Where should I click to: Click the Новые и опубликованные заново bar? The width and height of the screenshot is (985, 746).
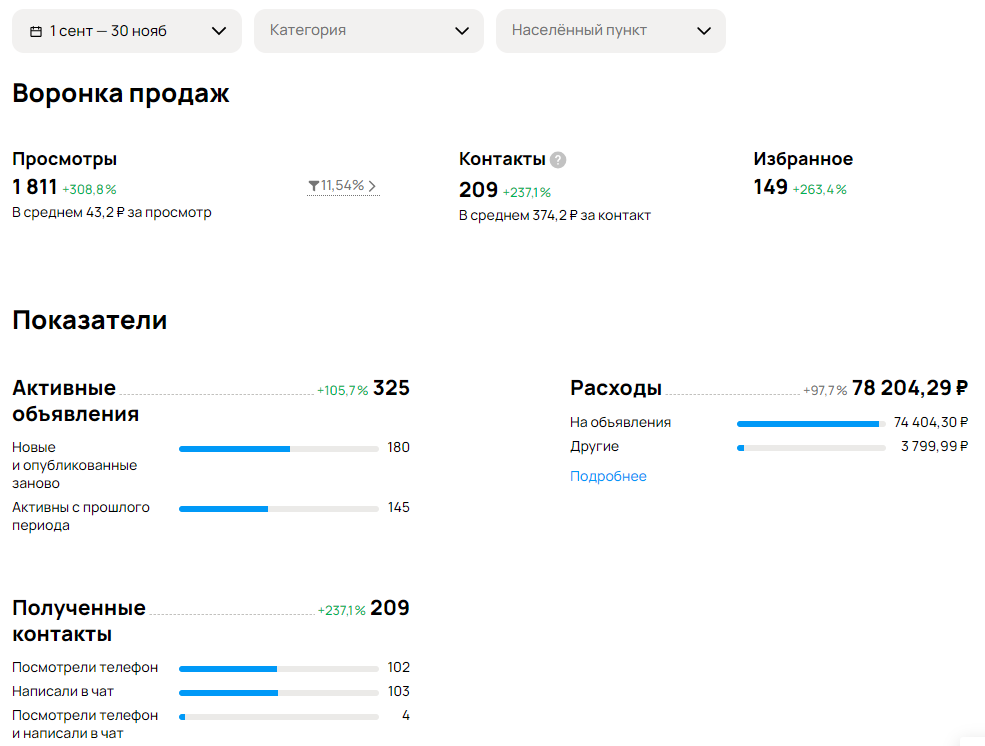279,449
